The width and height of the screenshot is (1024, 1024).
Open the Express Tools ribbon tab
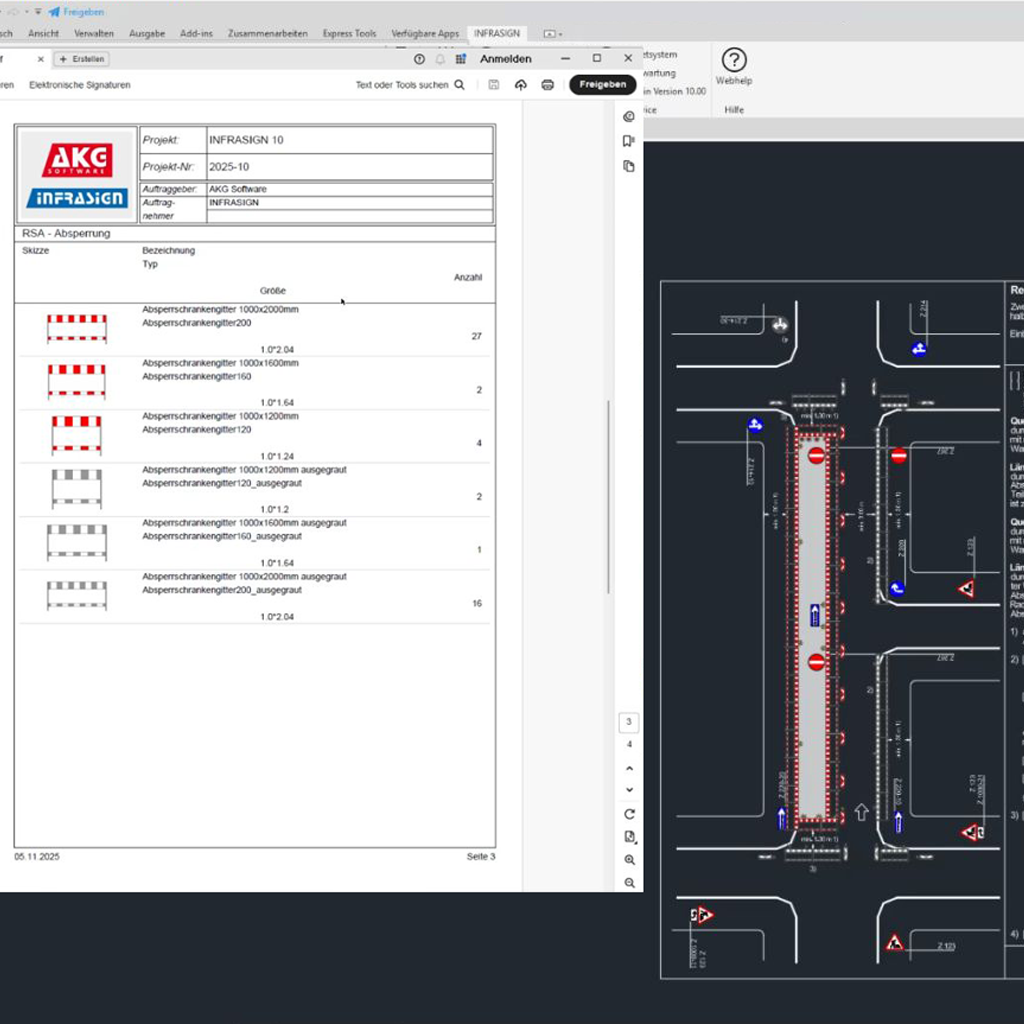349,34
